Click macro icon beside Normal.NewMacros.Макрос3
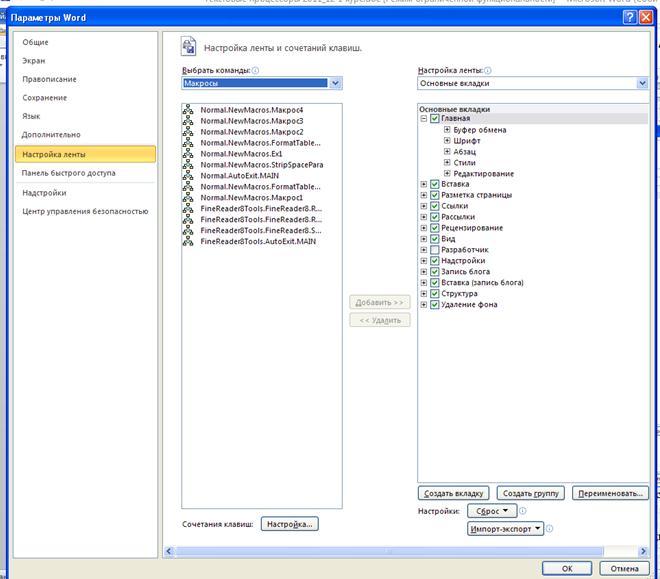Screen dimensions: 660x579 coord(188,121)
